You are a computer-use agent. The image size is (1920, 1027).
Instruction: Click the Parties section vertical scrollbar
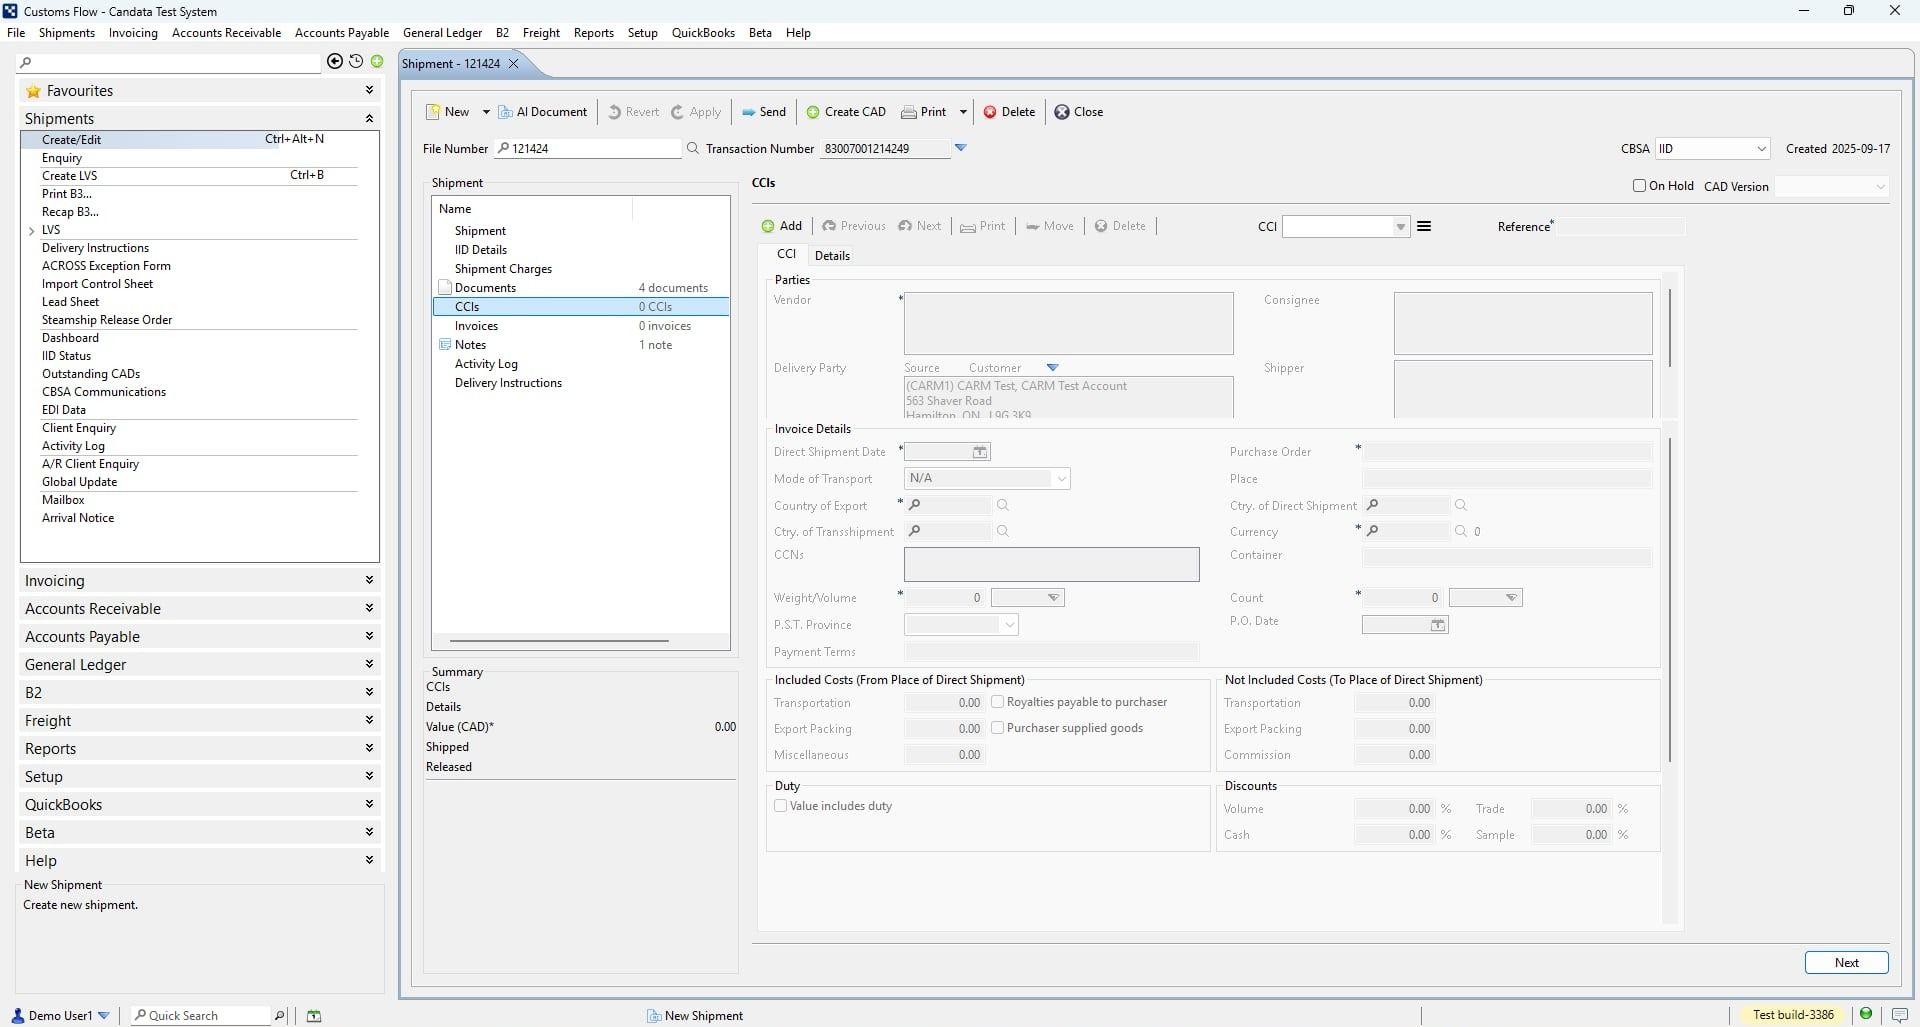1669,328
